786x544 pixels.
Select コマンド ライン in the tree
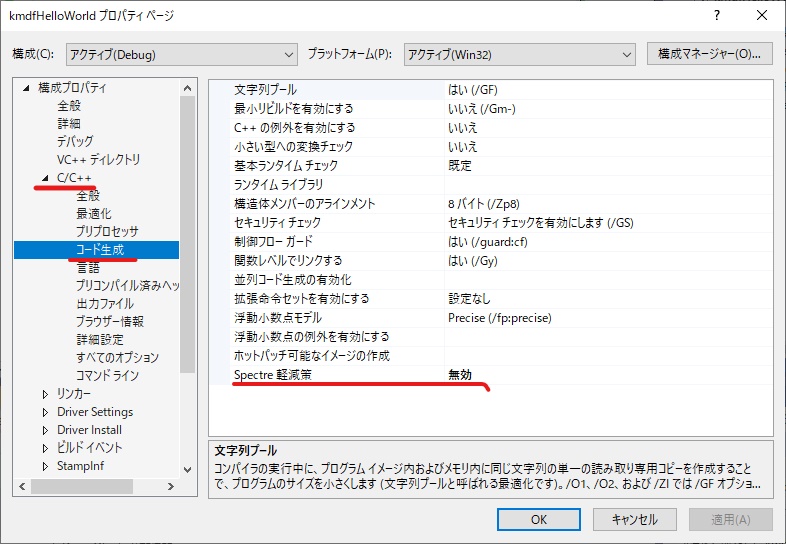tap(107, 376)
